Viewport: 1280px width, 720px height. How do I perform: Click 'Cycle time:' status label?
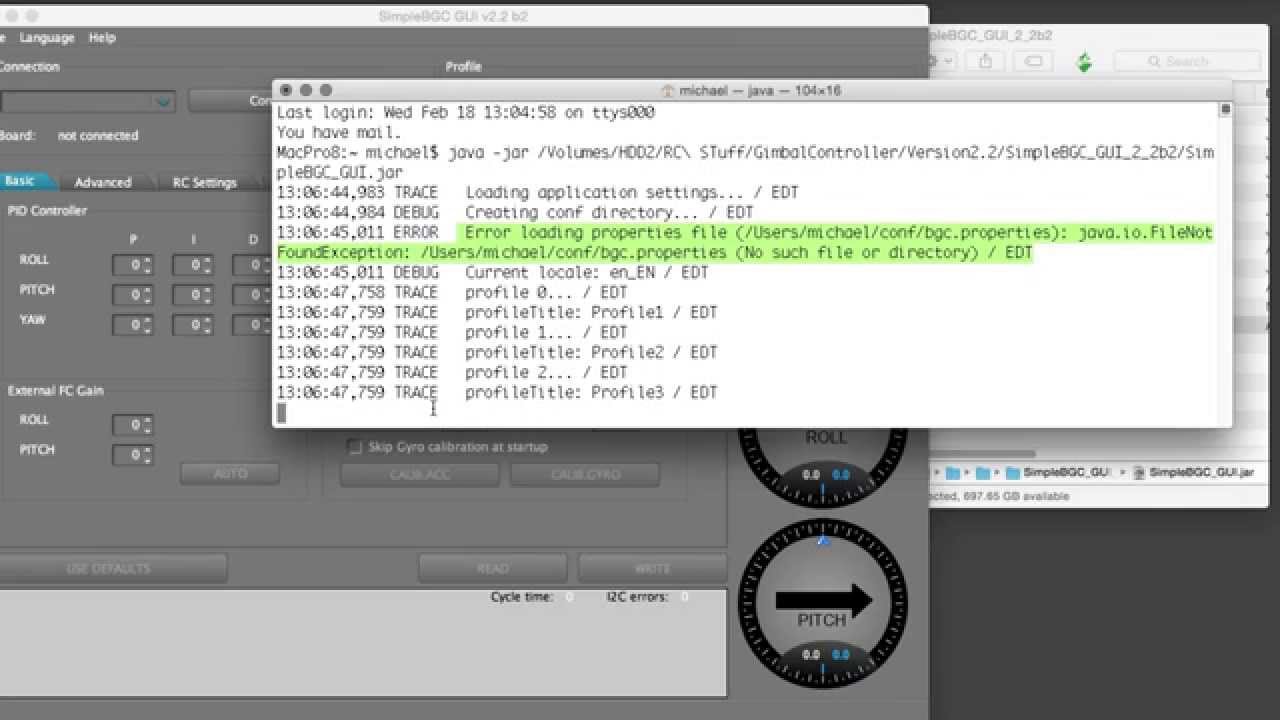pyautogui.click(x=521, y=597)
